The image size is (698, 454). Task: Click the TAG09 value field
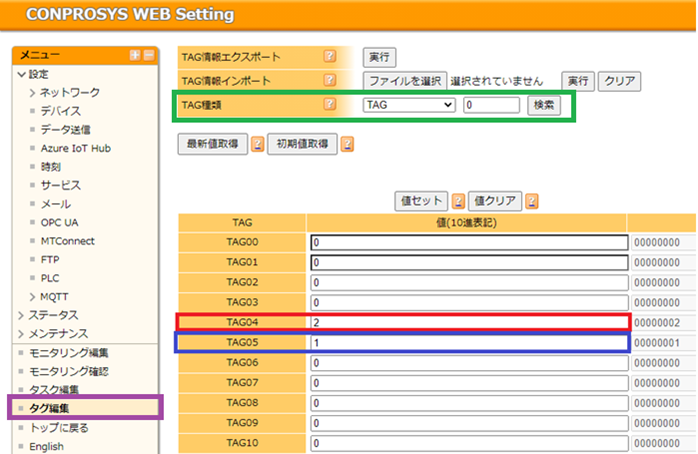[469, 423]
